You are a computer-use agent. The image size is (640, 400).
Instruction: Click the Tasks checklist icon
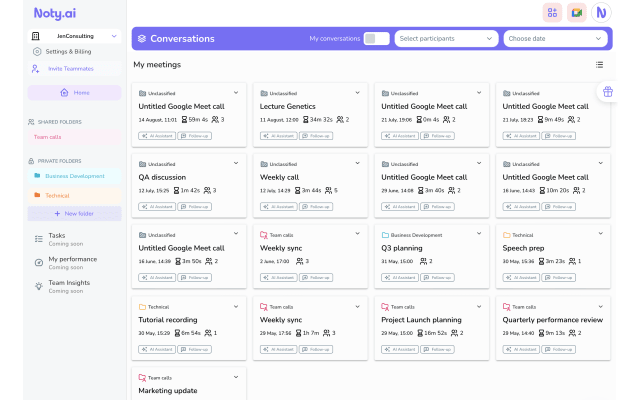39,239
